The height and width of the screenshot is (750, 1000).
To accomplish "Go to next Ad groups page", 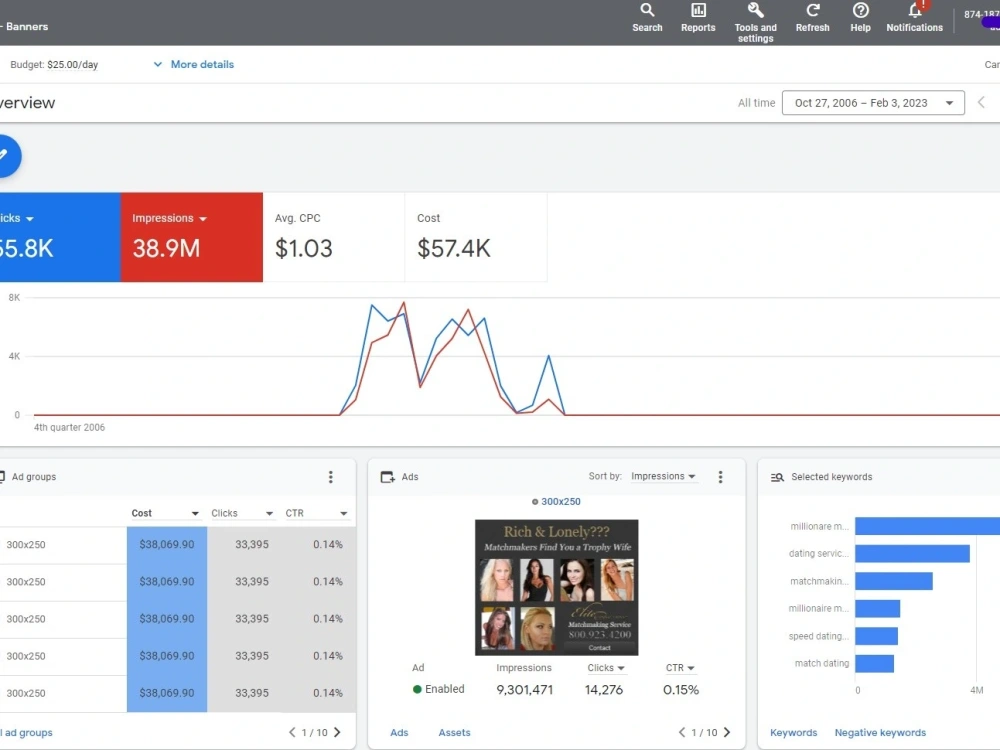I will point(337,732).
